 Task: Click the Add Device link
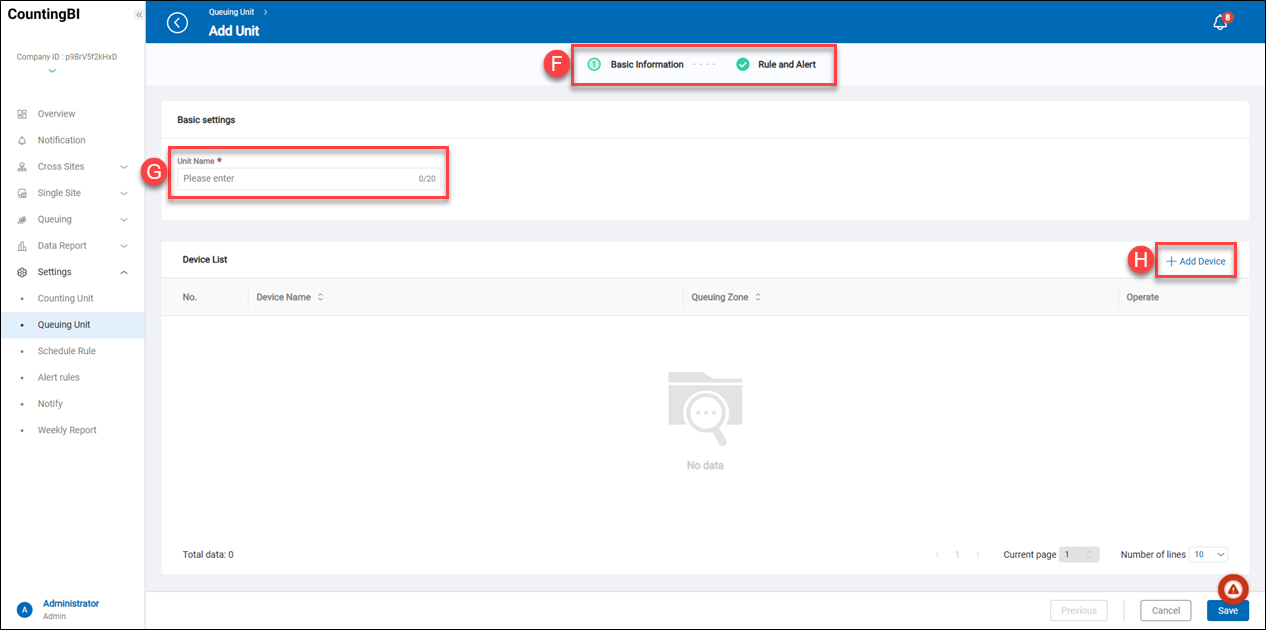click(1196, 261)
